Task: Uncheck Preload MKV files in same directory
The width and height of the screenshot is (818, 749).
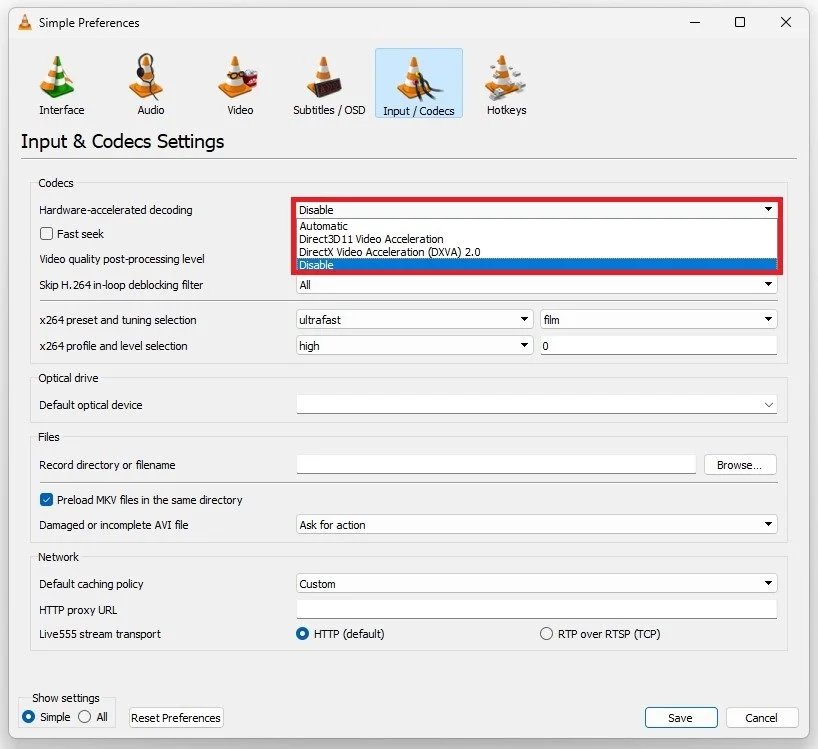Action: pyautogui.click(x=46, y=500)
